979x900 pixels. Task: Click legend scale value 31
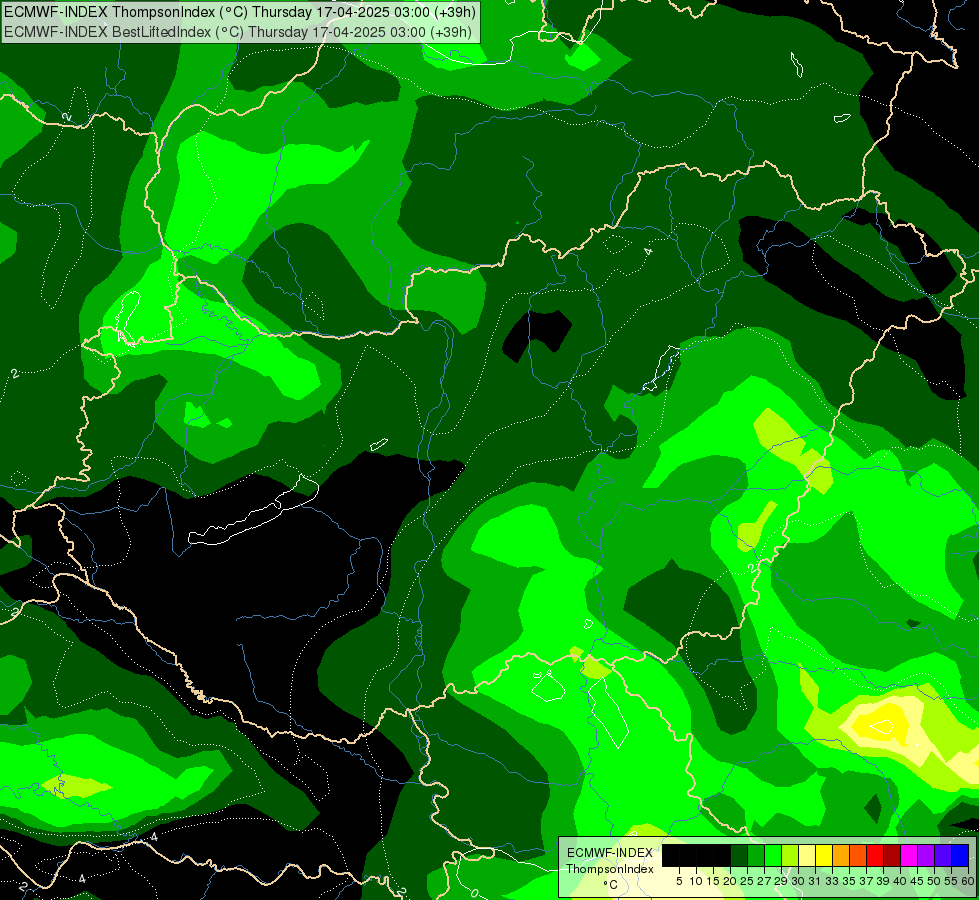pyautogui.click(x=815, y=881)
